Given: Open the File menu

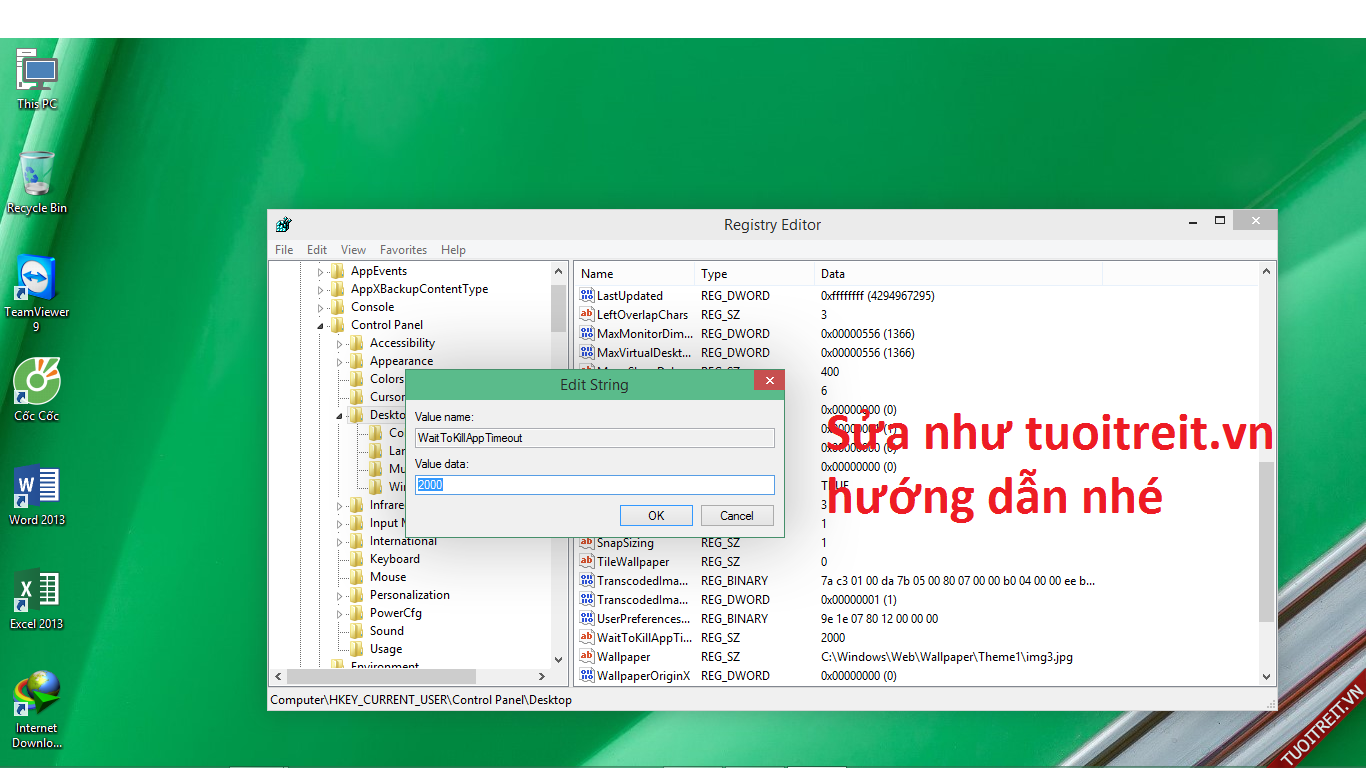Looking at the screenshot, I should point(284,250).
